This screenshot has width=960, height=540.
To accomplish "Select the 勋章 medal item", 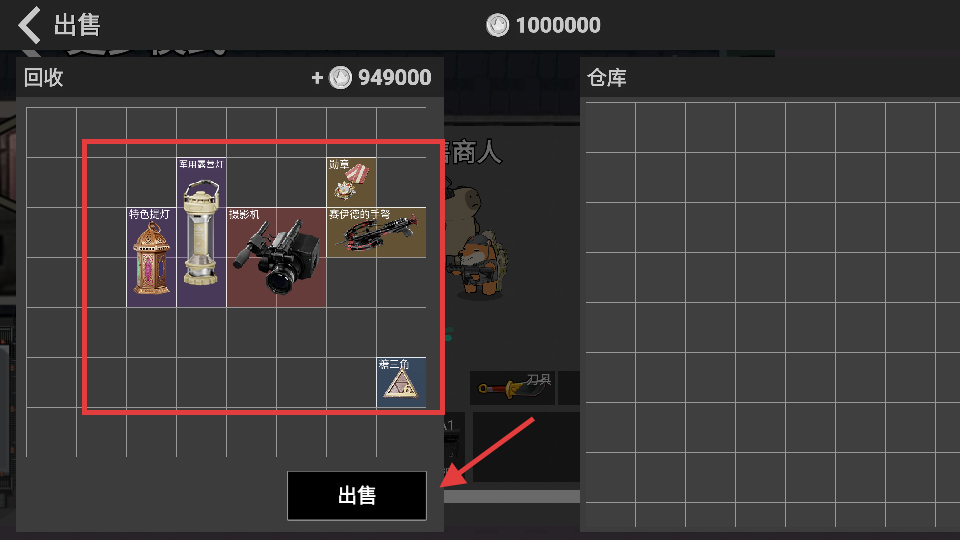I will click(x=351, y=182).
